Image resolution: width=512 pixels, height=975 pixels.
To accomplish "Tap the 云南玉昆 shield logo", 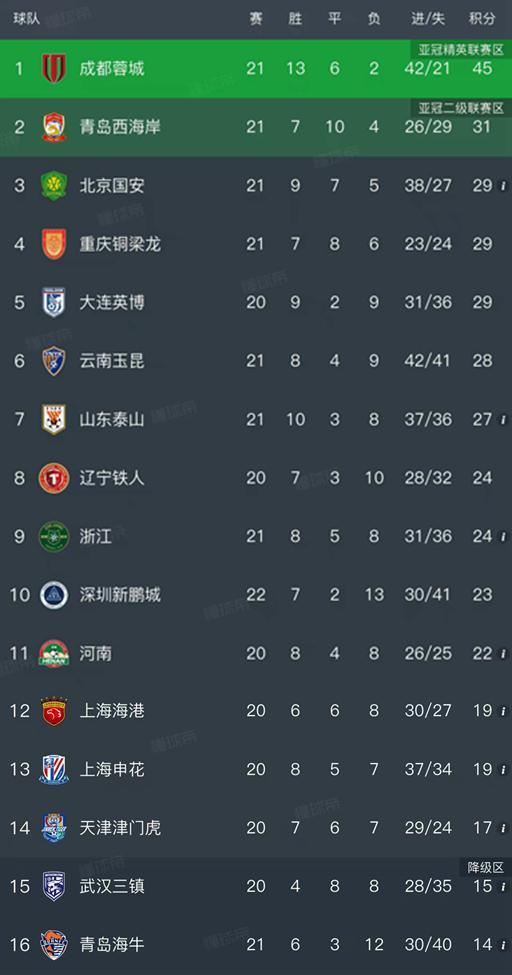I will tap(54, 361).
